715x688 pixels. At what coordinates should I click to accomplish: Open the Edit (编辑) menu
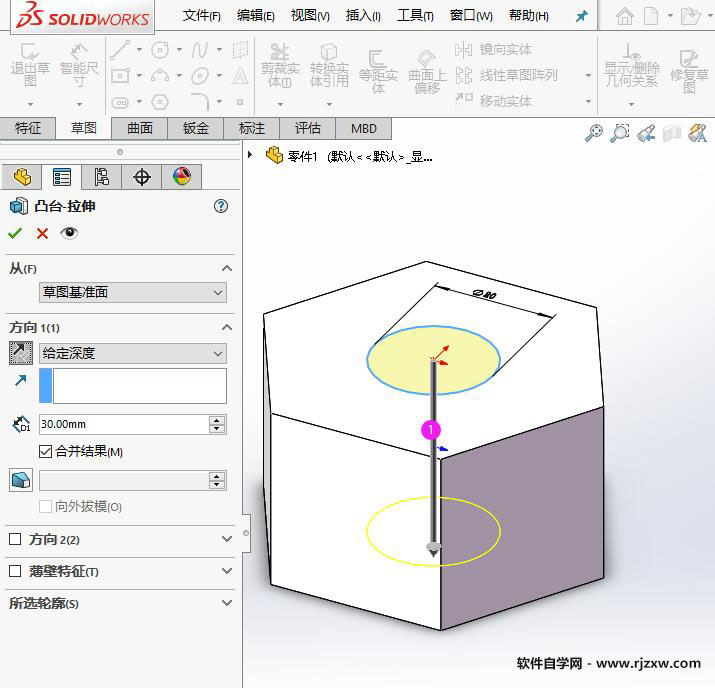point(255,16)
